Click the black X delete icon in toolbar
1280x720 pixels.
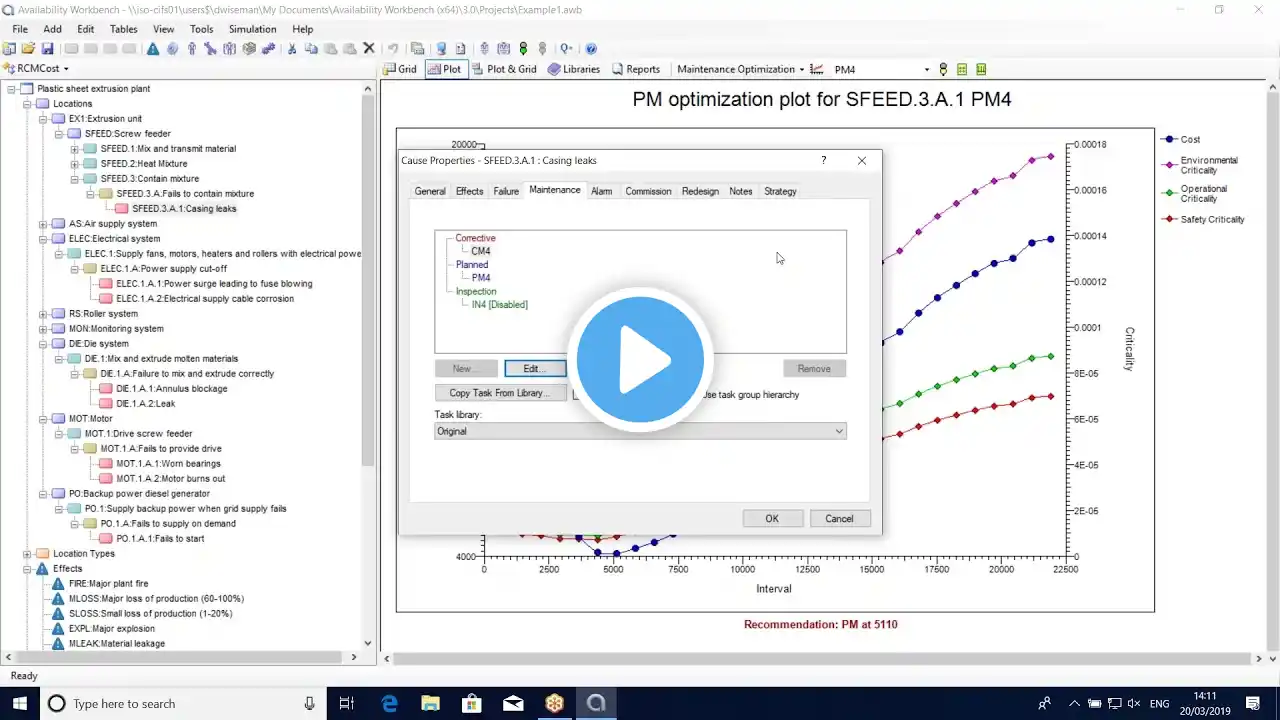pos(369,48)
